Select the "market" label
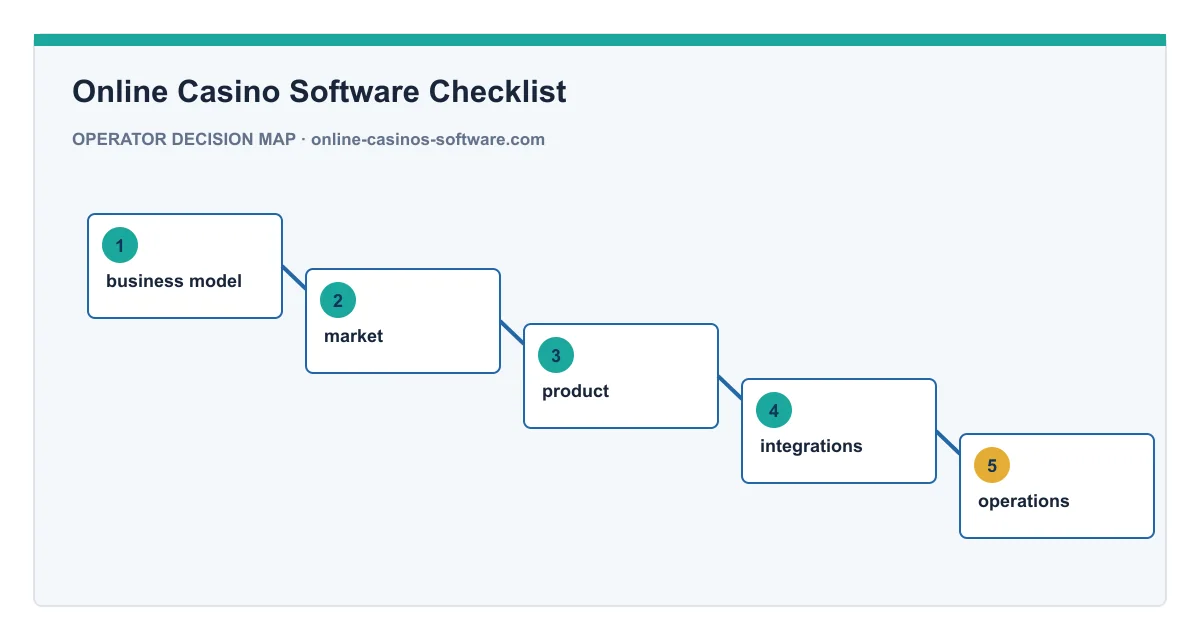Viewport: 1200px width, 640px height. (x=353, y=336)
